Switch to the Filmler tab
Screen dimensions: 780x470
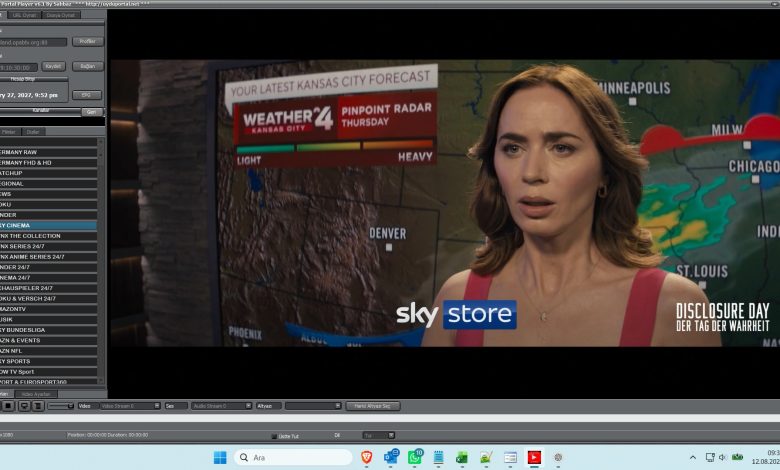coord(9,132)
